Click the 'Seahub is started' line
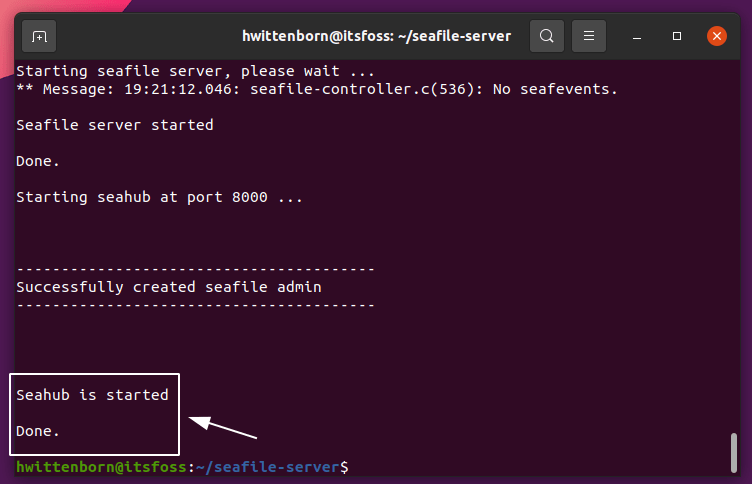The image size is (752, 484). coord(92,395)
